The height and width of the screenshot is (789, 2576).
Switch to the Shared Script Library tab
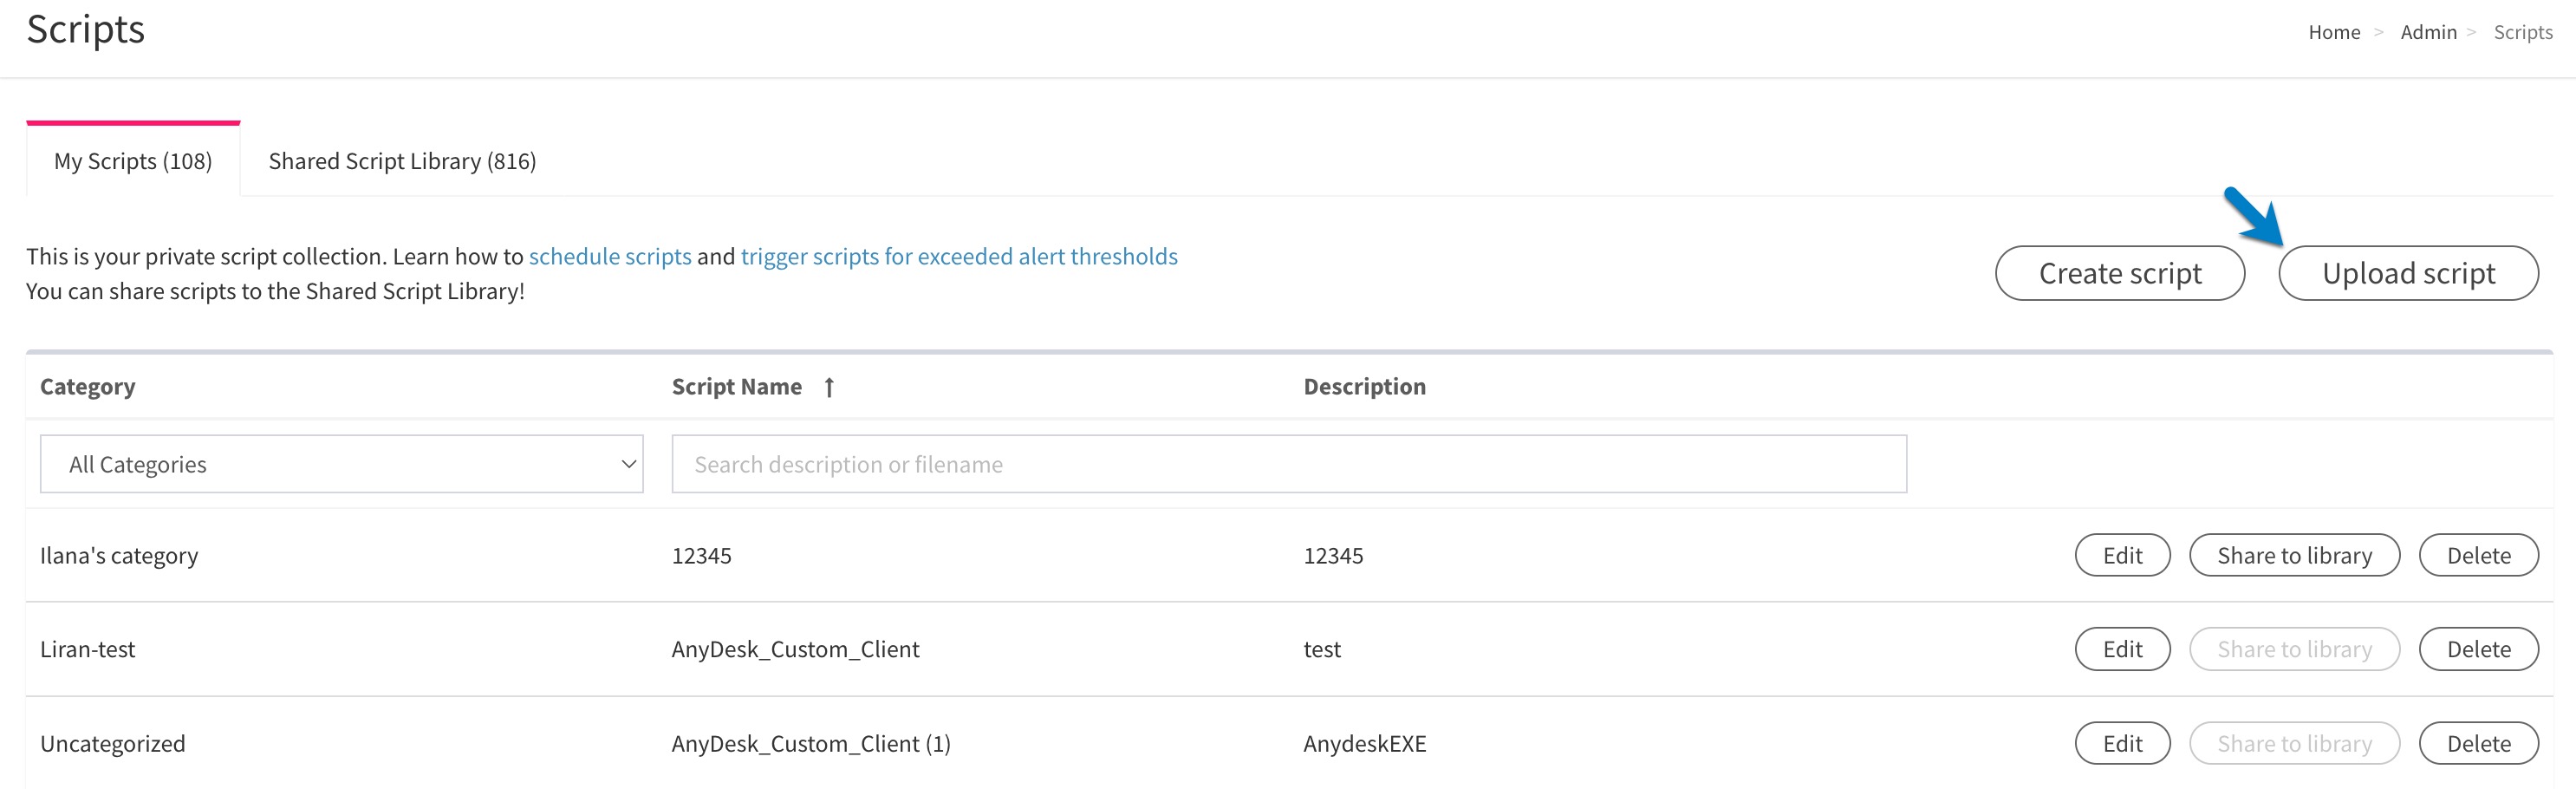(x=401, y=160)
